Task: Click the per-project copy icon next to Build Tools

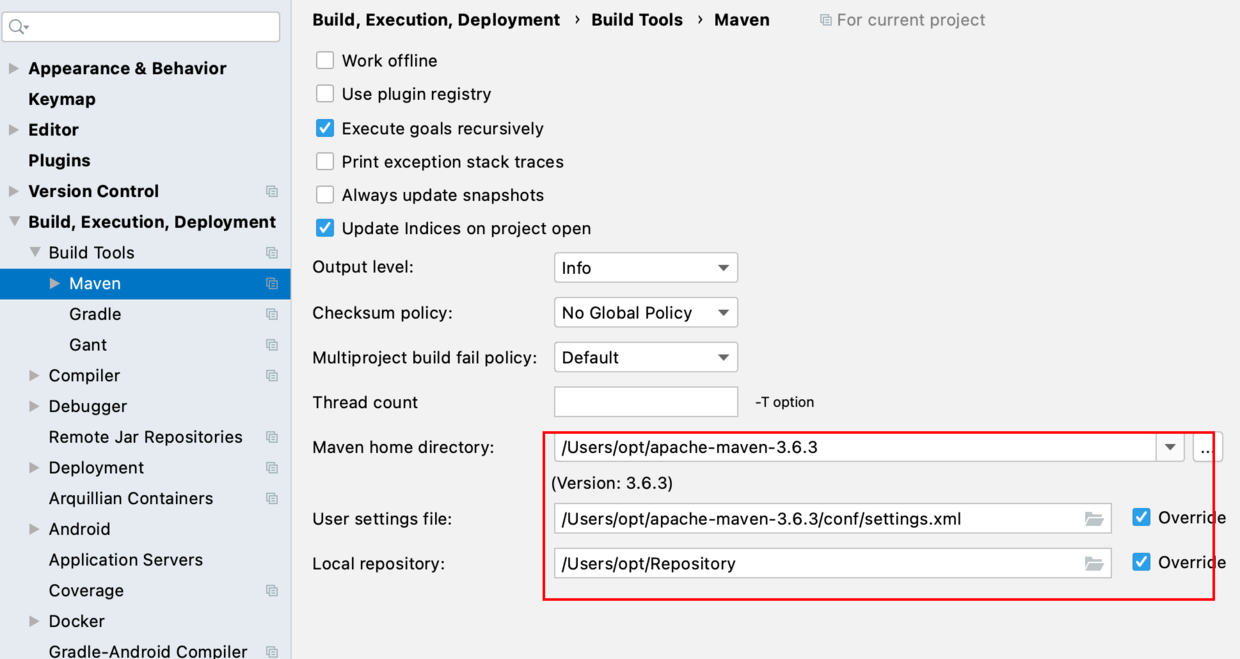Action: click(x=272, y=253)
